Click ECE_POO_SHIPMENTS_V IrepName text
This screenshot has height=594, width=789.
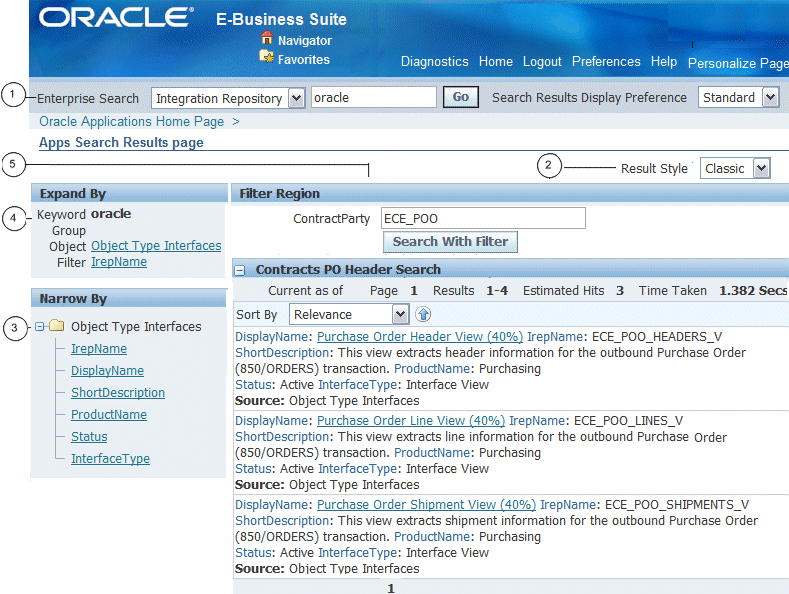(677, 505)
